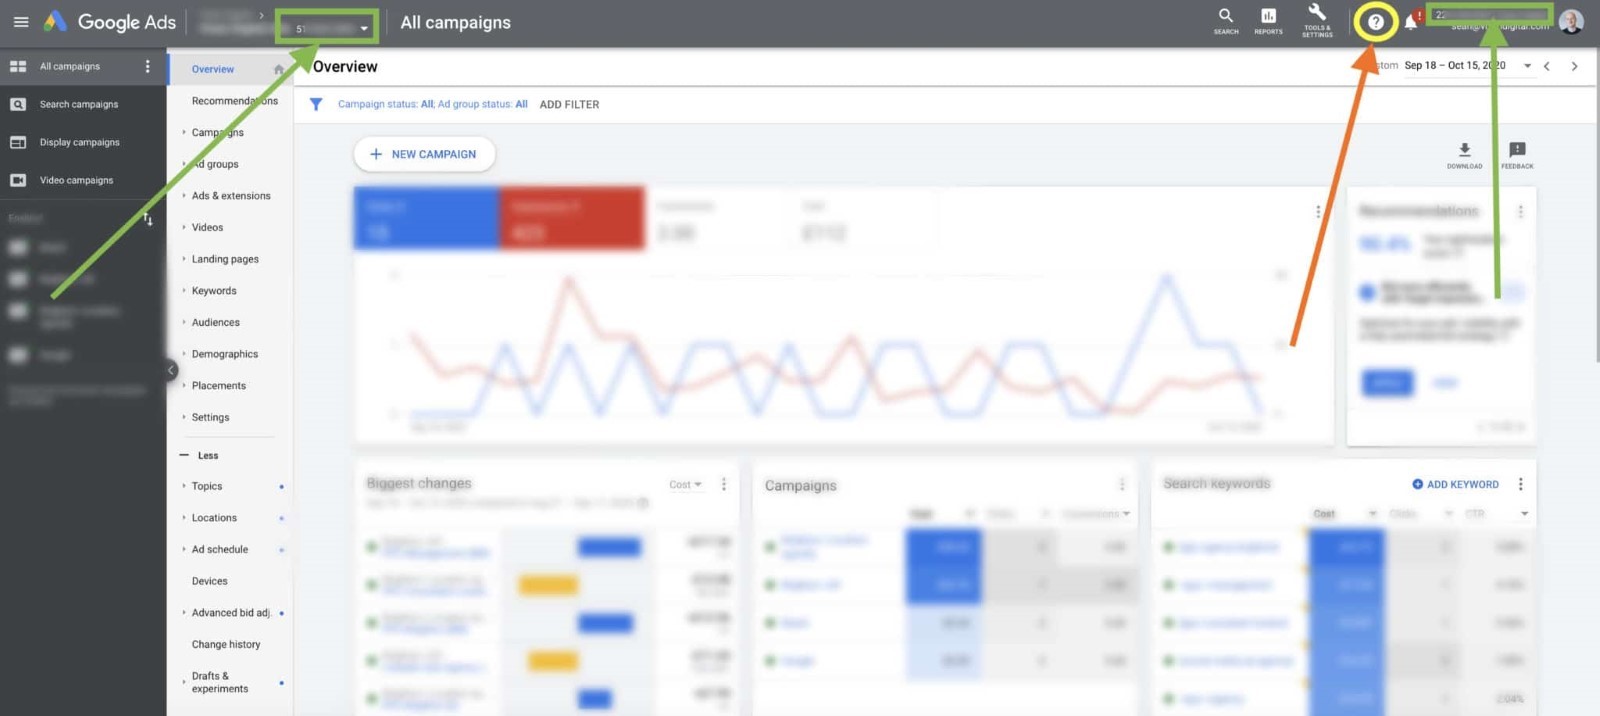This screenshot has height=716, width=1600.
Task: Open the date range dropdown
Action: pyautogui.click(x=1526, y=66)
